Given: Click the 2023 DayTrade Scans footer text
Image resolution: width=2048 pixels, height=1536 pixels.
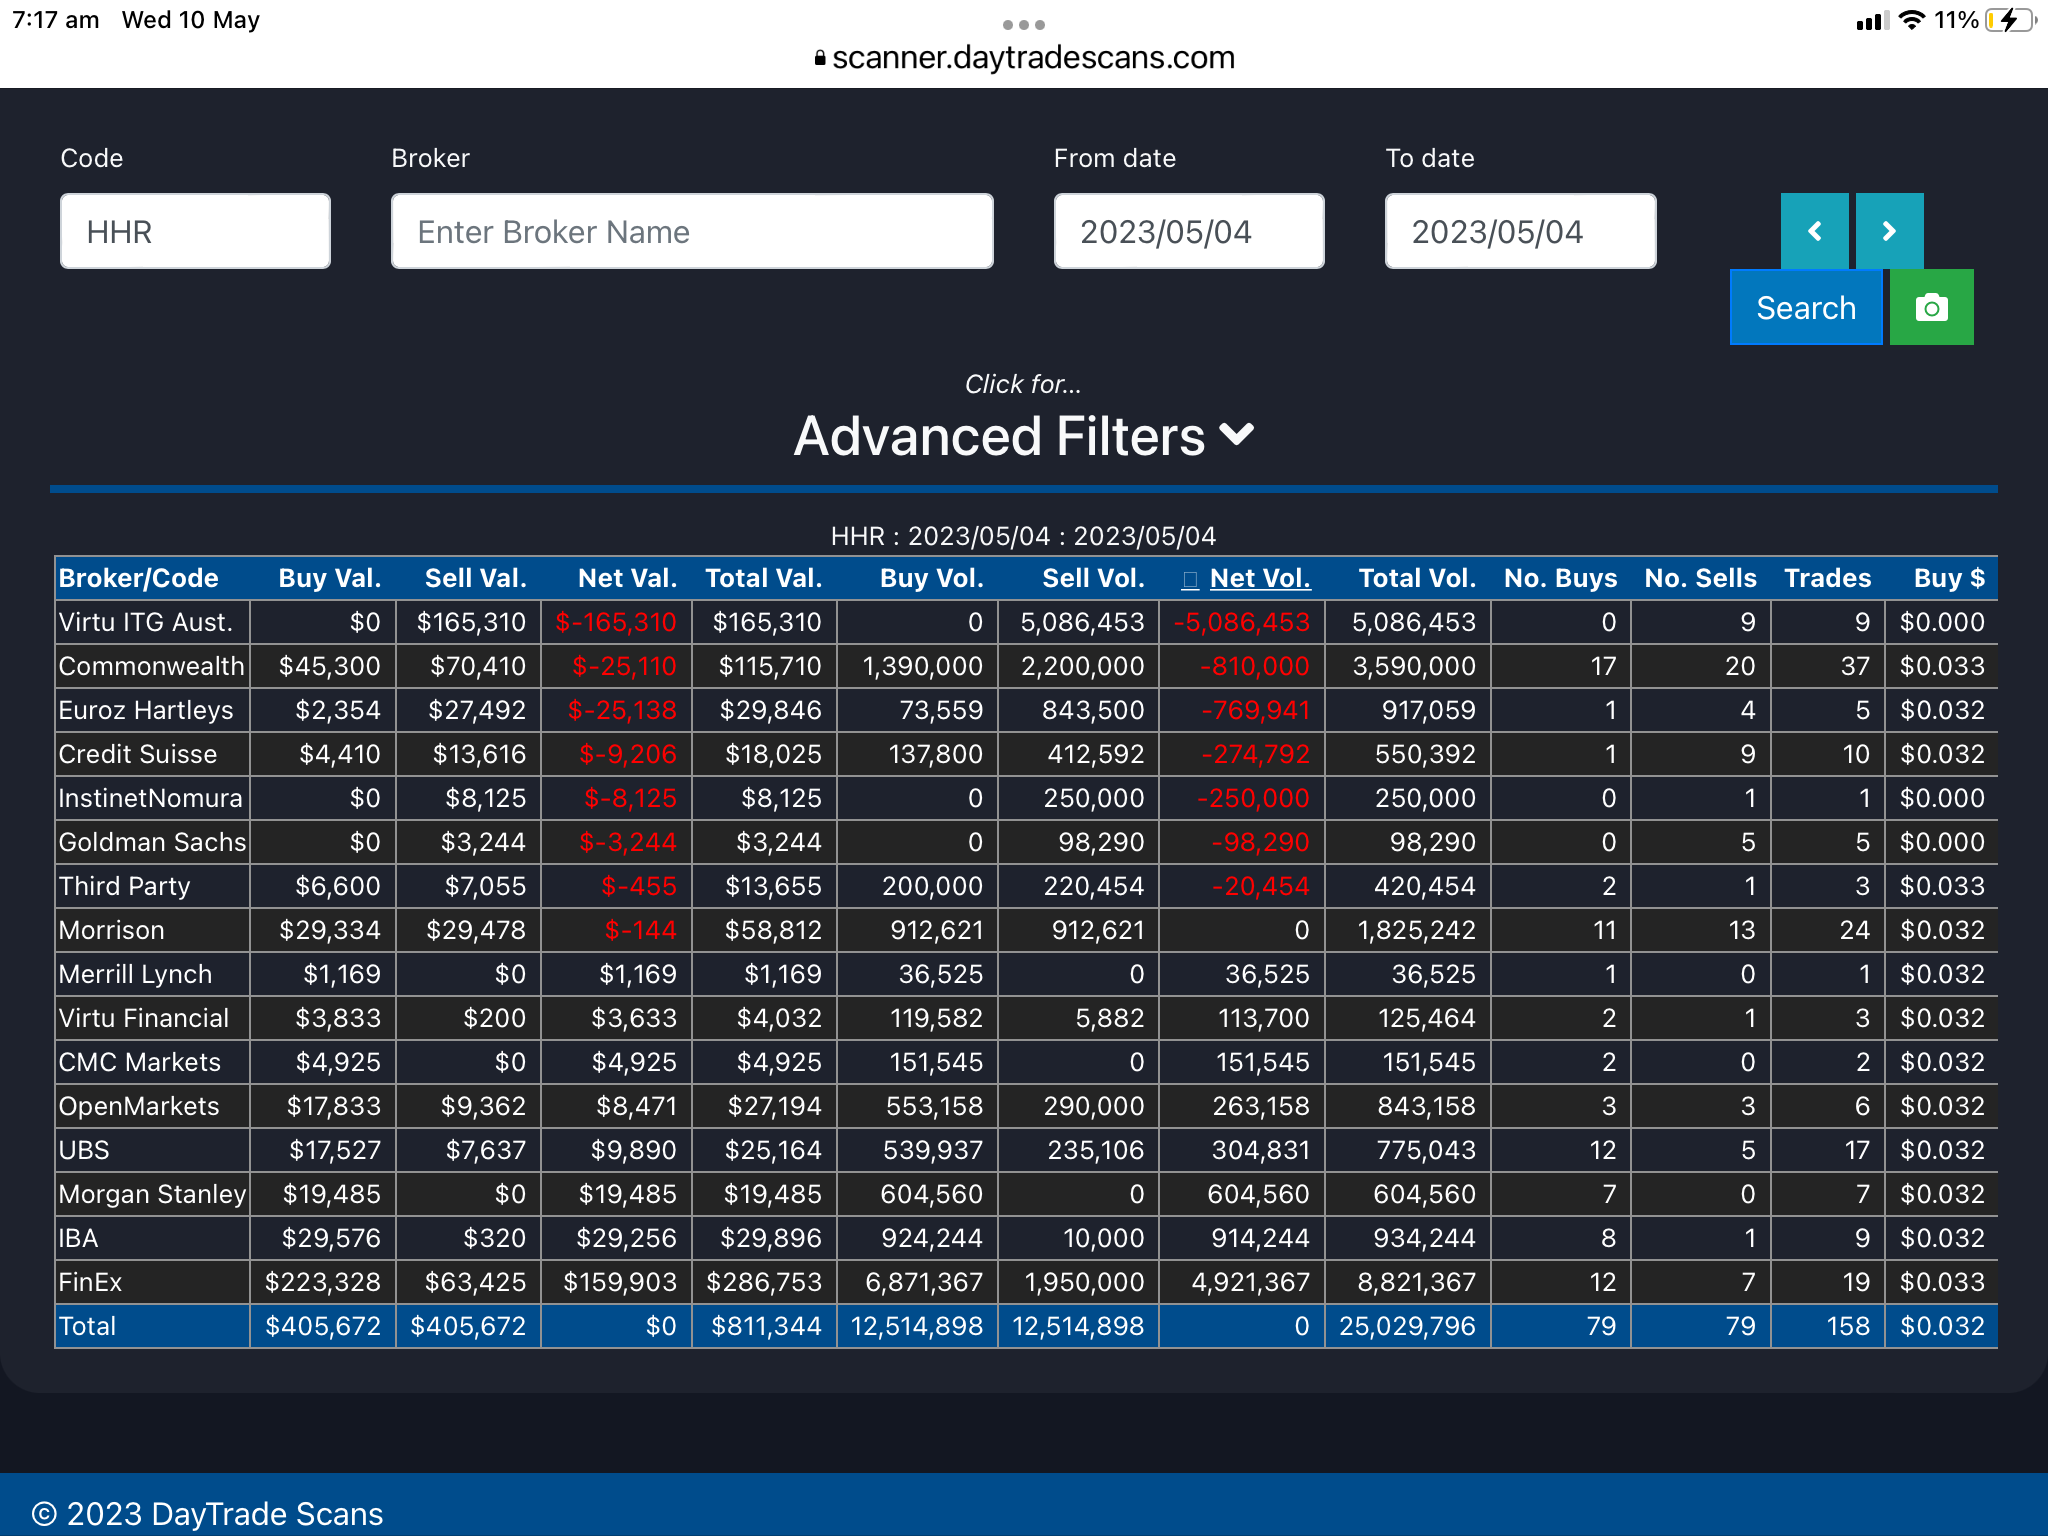Looking at the screenshot, I should [x=208, y=1514].
